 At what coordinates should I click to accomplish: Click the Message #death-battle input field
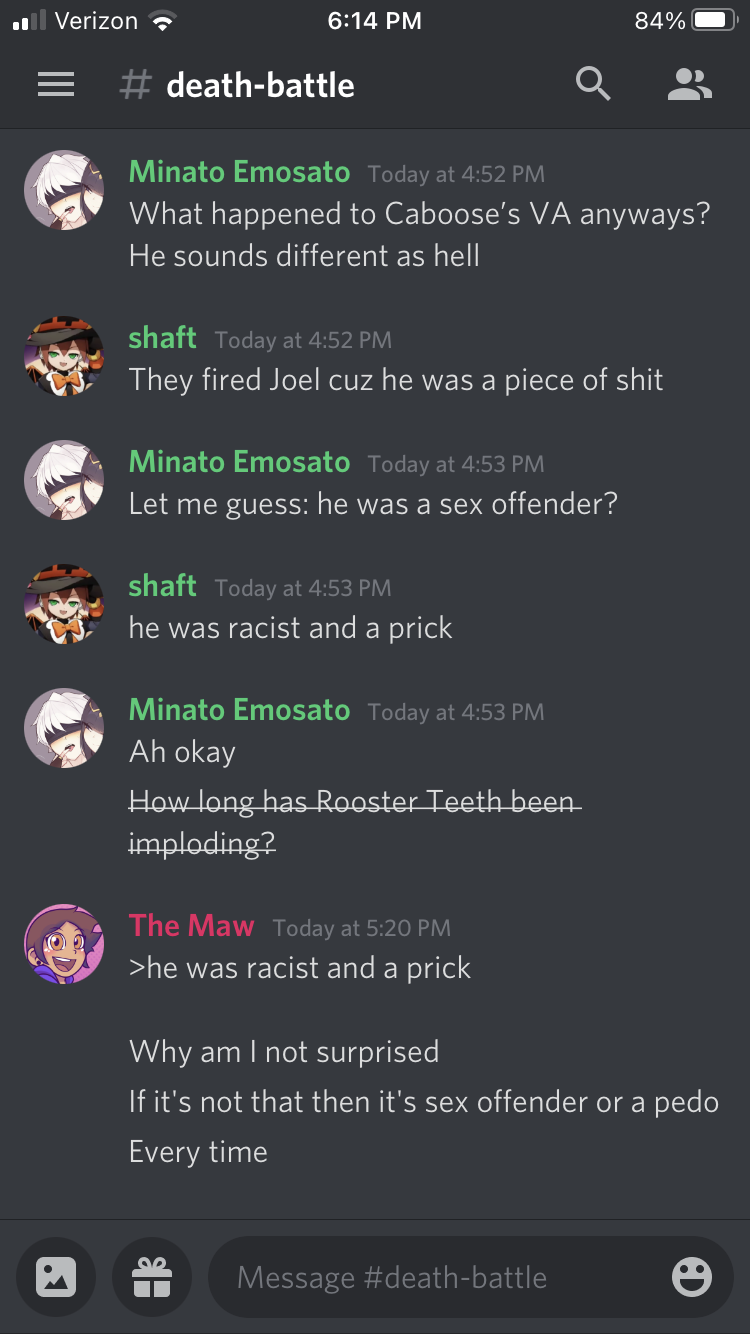[x=471, y=1277]
